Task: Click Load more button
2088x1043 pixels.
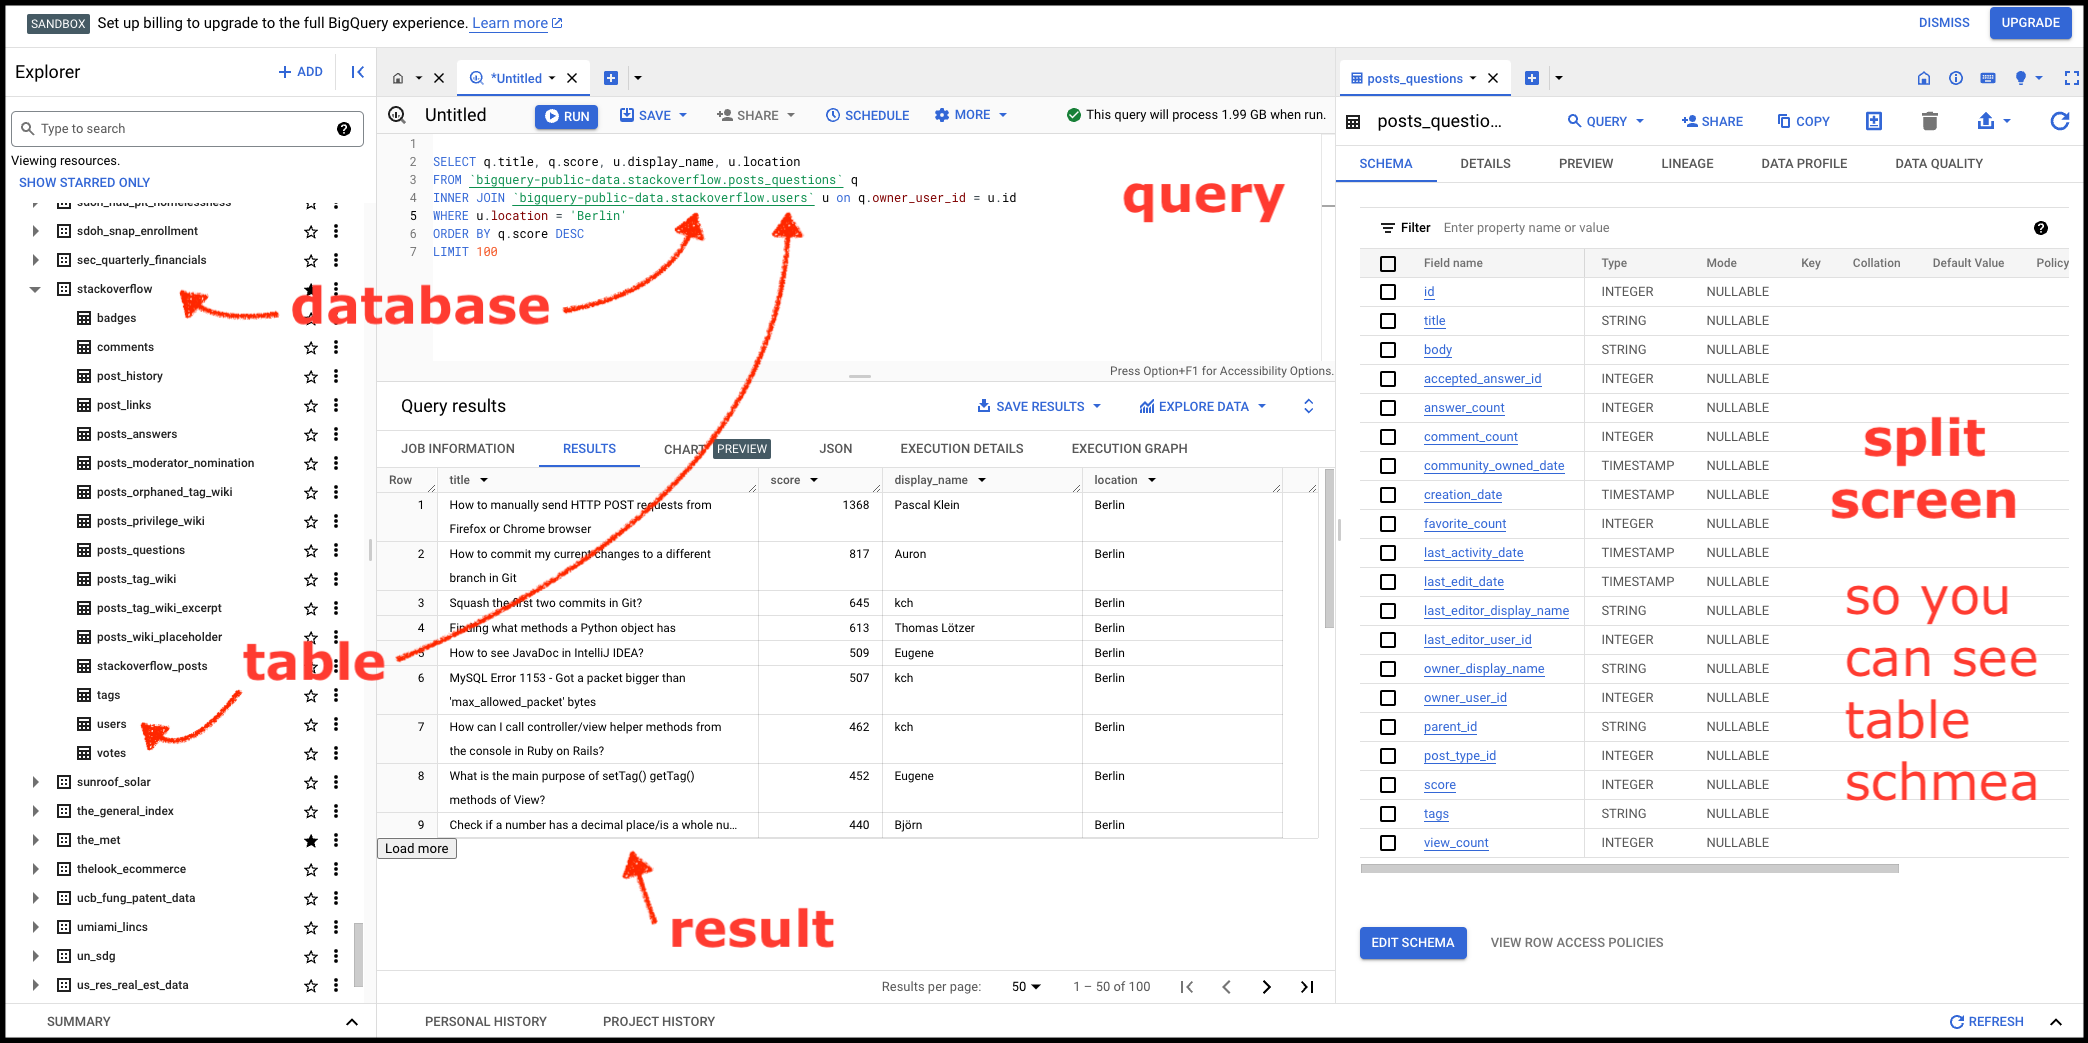Action: coord(417,849)
